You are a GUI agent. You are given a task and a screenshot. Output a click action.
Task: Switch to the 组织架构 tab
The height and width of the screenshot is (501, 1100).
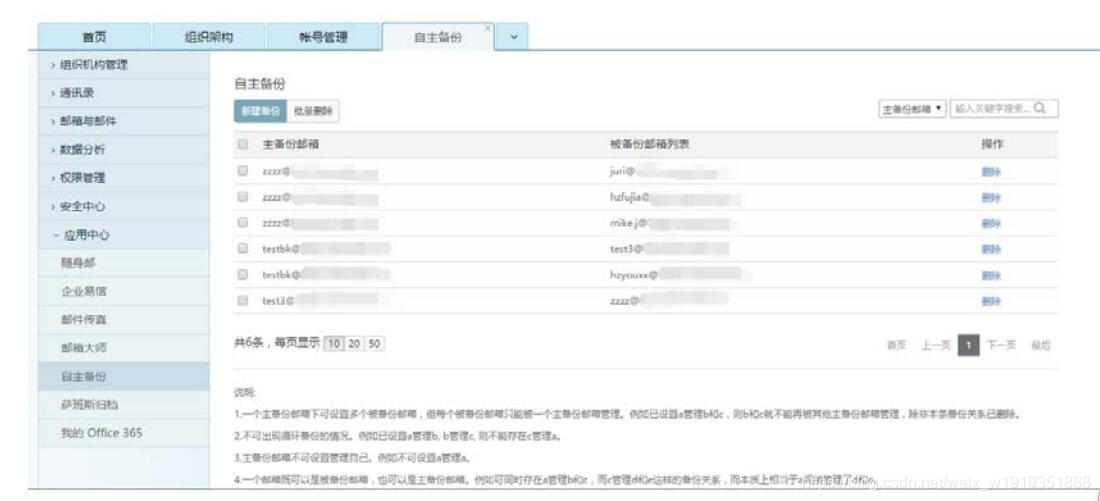[208, 37]
